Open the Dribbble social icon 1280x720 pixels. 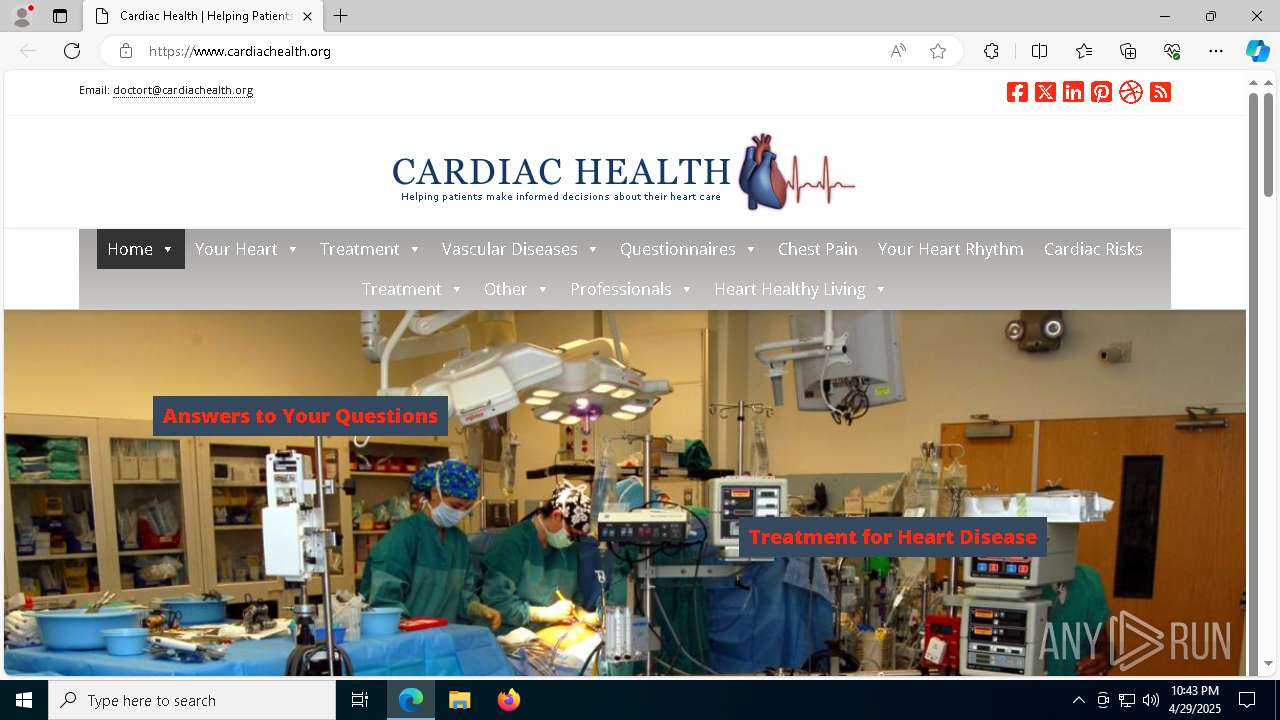[x=1131, y=92]
